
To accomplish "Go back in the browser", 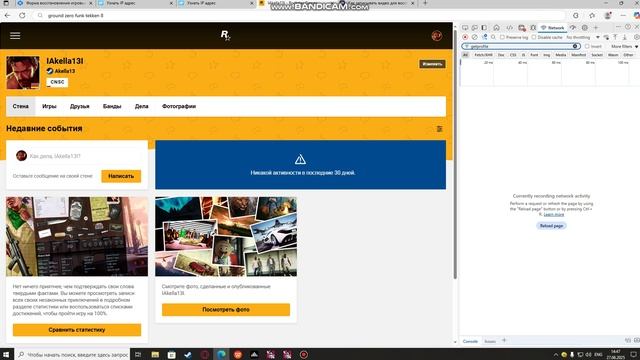I will coord(8,16).
